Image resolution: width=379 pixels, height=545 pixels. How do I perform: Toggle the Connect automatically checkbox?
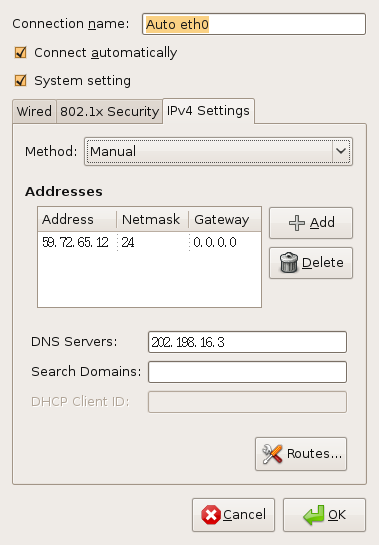coord(21,53)
